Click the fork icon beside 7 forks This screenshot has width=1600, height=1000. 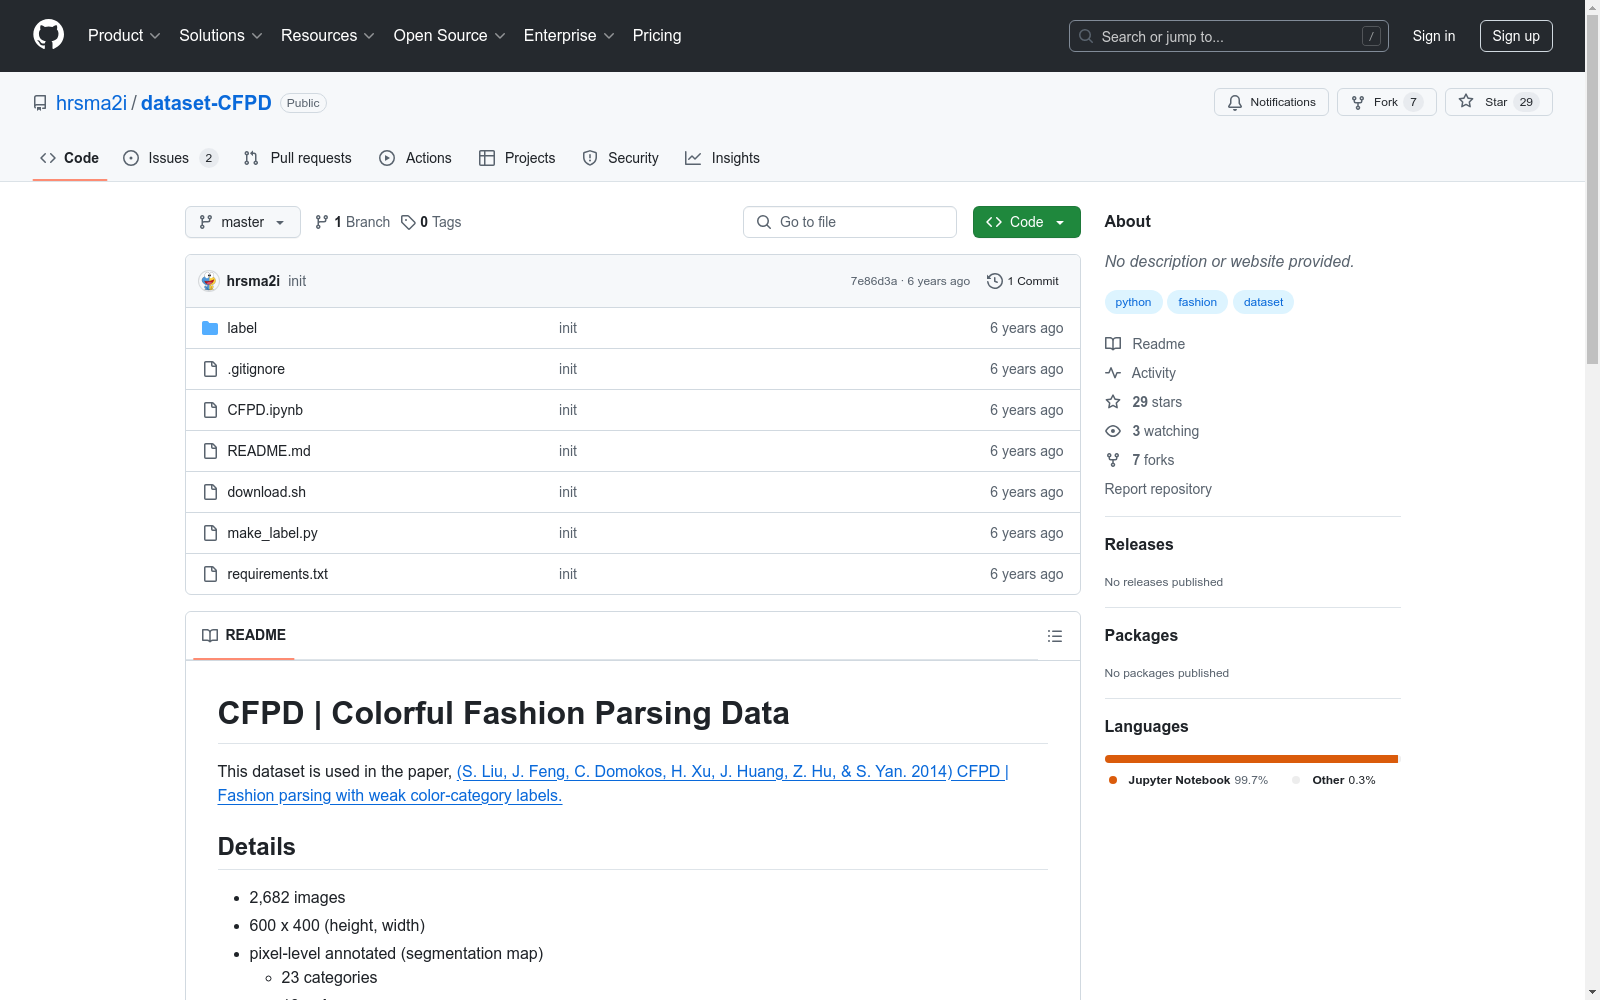pyautogui.click(x=1113, y=460)
